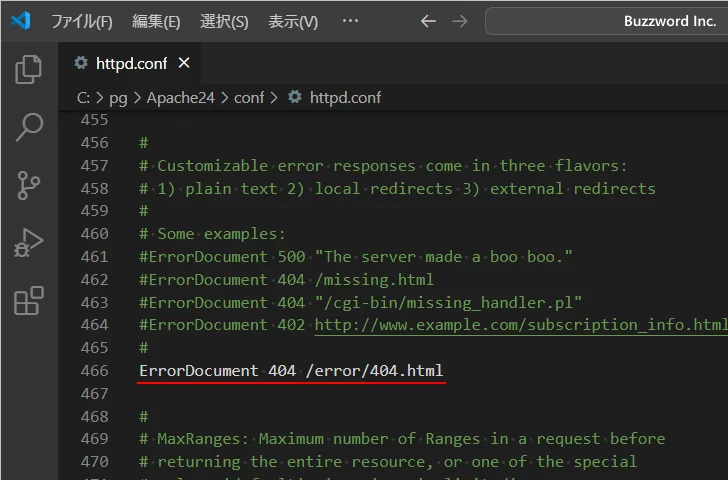Click the www.example.com subscription_info link
Screen dimensions: 728x480
[x=520, y=325]
